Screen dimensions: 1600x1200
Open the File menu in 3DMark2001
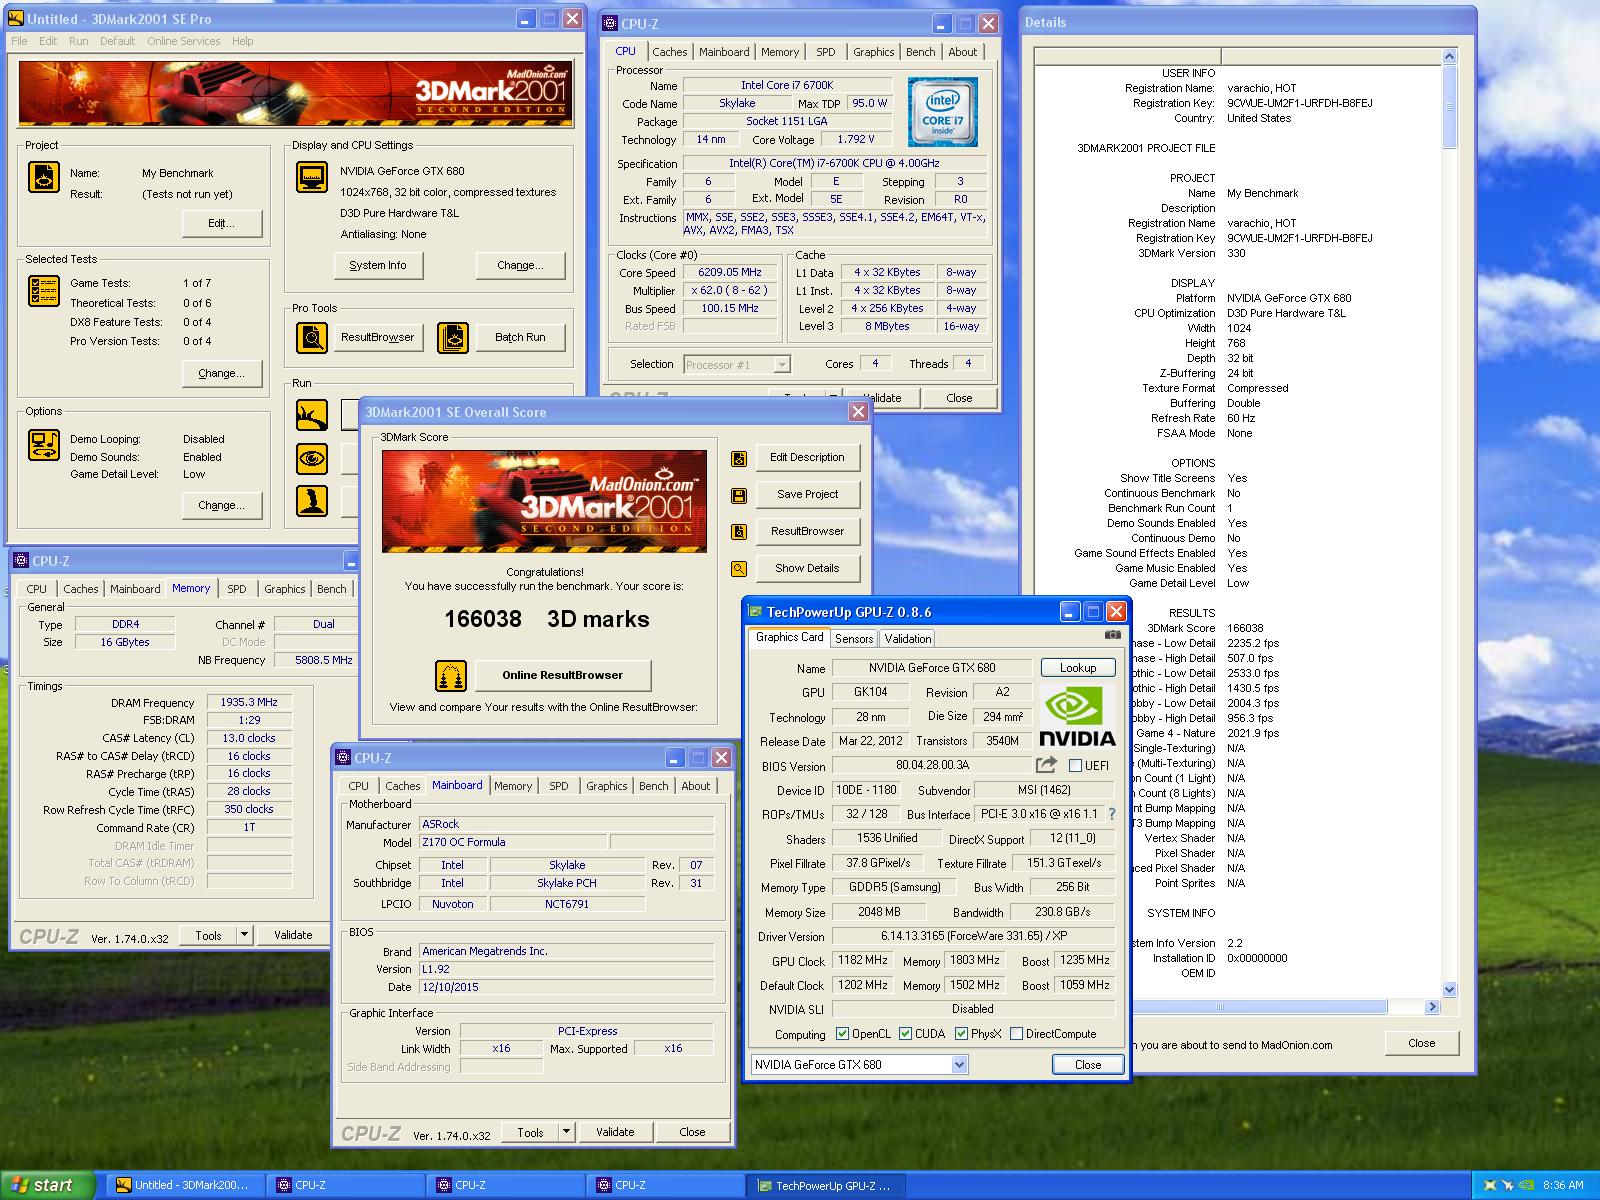(x=19, y=41)
